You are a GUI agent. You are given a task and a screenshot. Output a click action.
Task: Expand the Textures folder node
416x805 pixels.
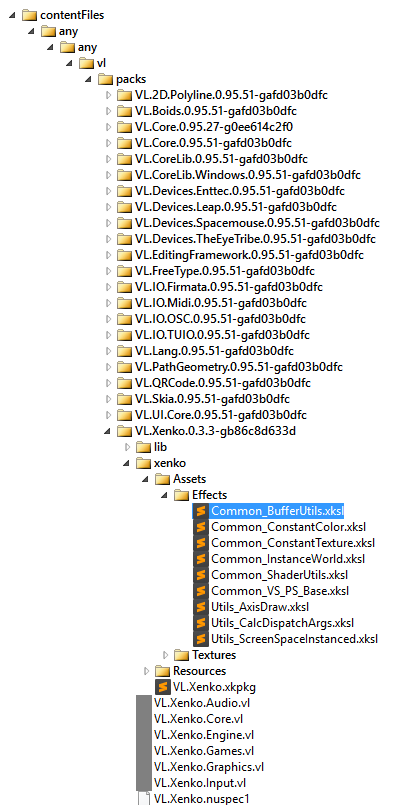coord(165,655)
